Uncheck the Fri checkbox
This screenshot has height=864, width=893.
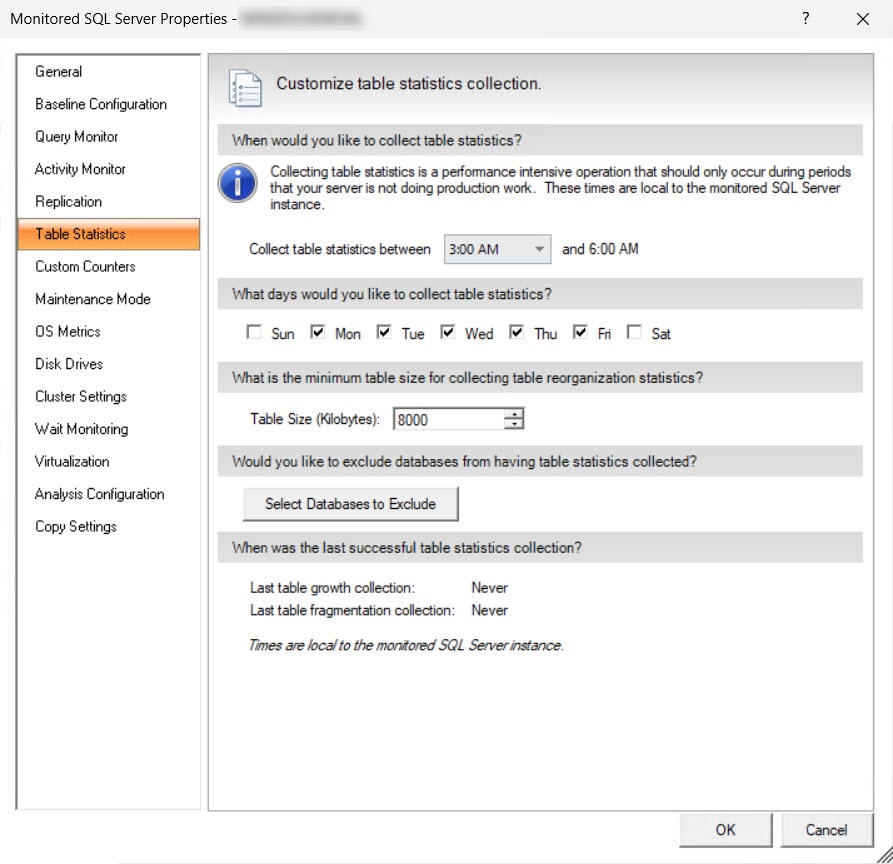tap(580, 333)
